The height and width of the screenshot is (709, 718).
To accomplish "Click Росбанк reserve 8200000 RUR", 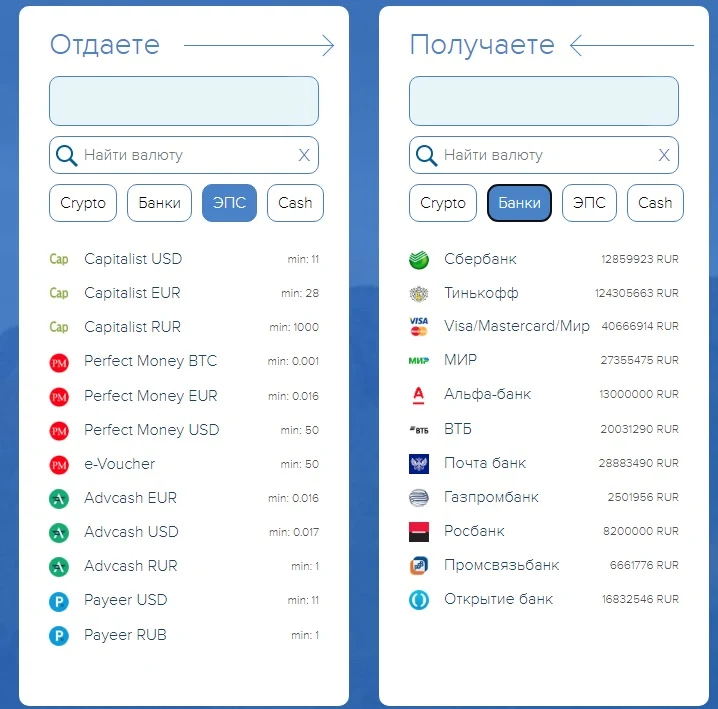I will pos(641,531).
